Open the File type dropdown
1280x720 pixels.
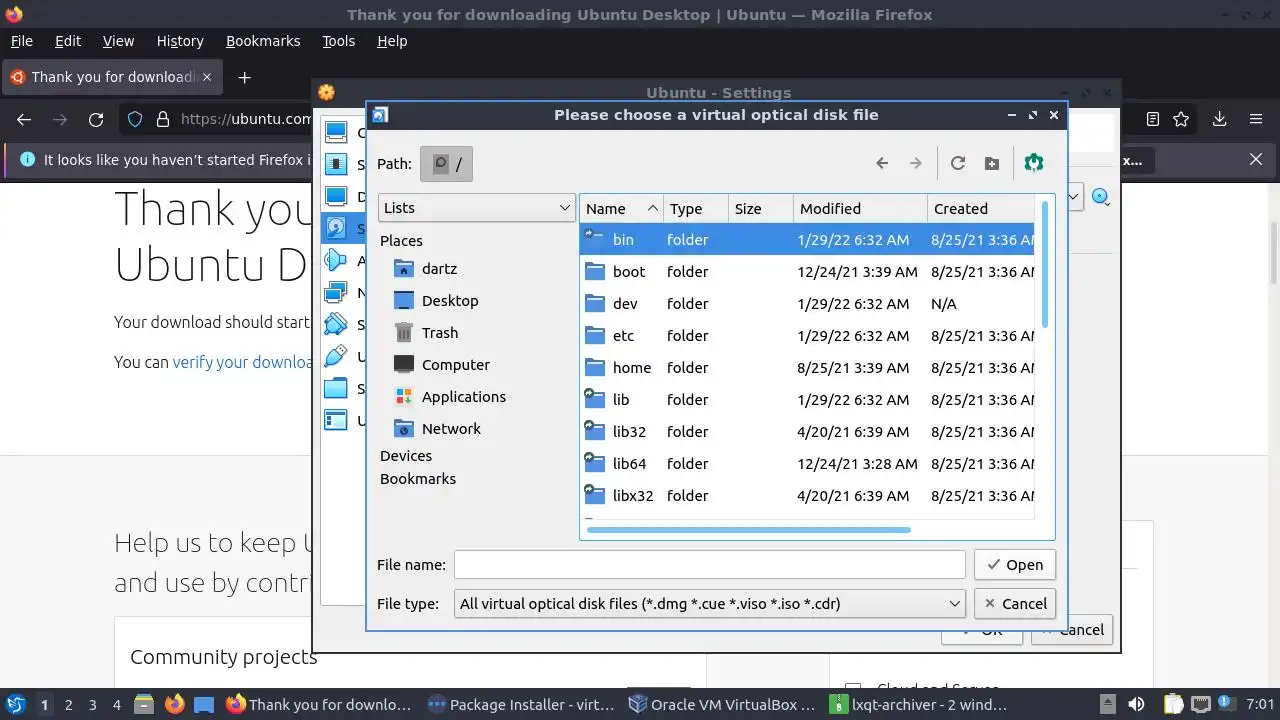(x=709, y=604)
